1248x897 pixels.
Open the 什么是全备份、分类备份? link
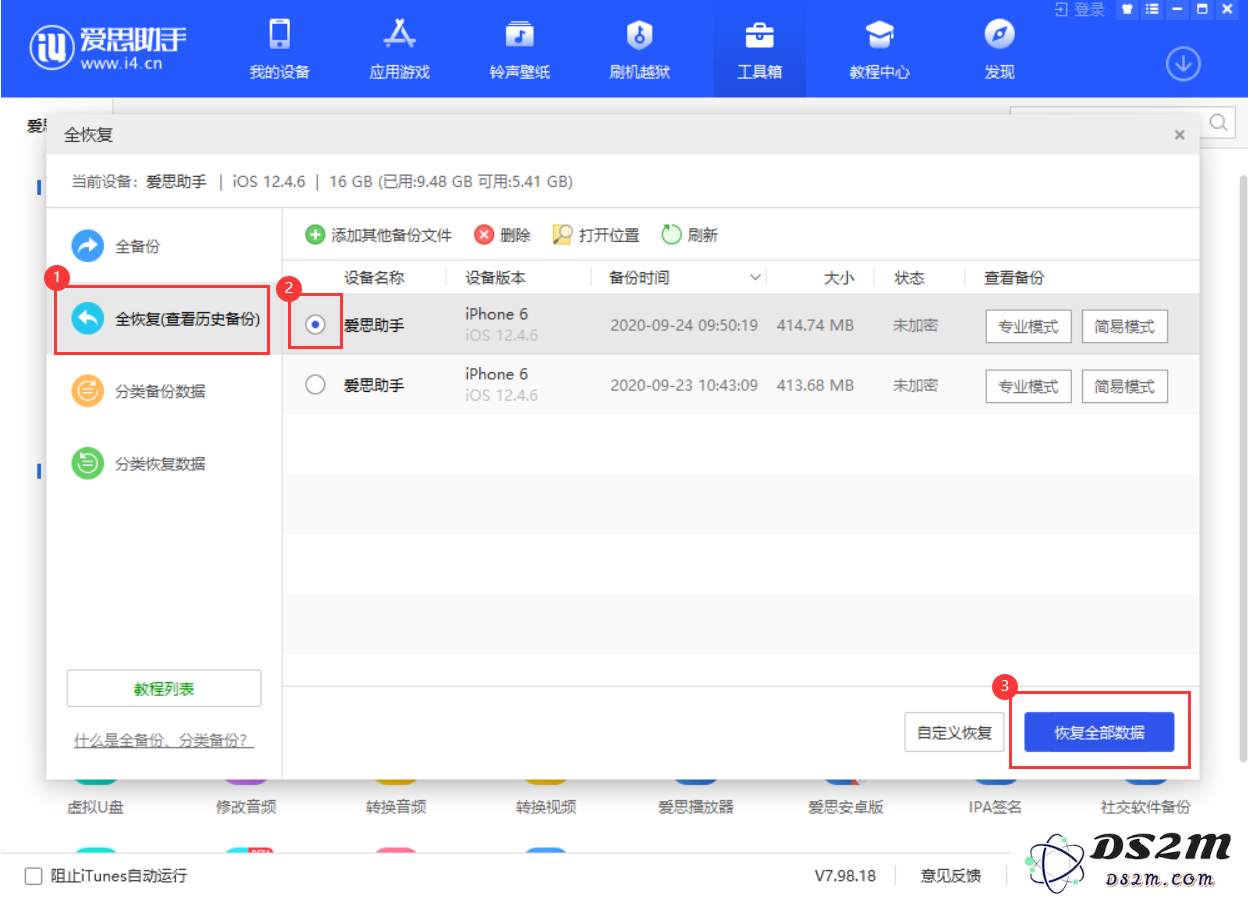coord(164,741)
